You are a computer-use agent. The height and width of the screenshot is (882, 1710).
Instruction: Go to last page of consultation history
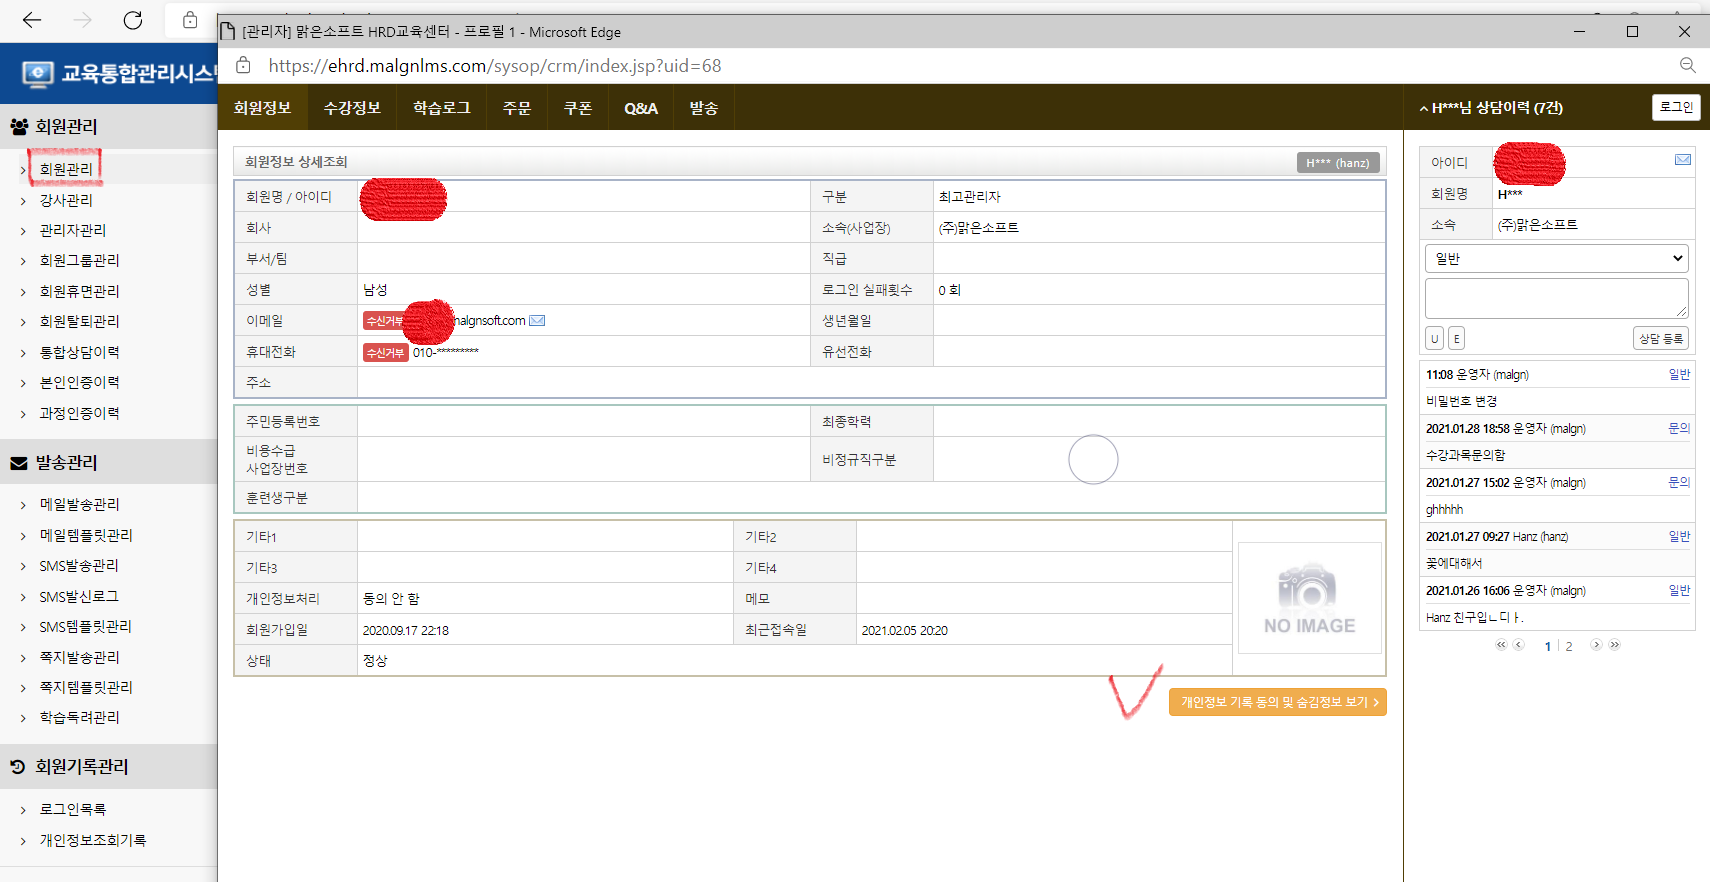coord(1614,645)
